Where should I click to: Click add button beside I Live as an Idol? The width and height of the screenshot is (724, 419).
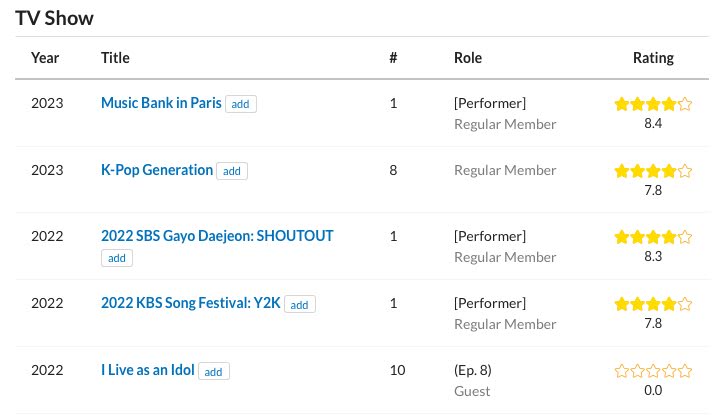pos(214,371)
